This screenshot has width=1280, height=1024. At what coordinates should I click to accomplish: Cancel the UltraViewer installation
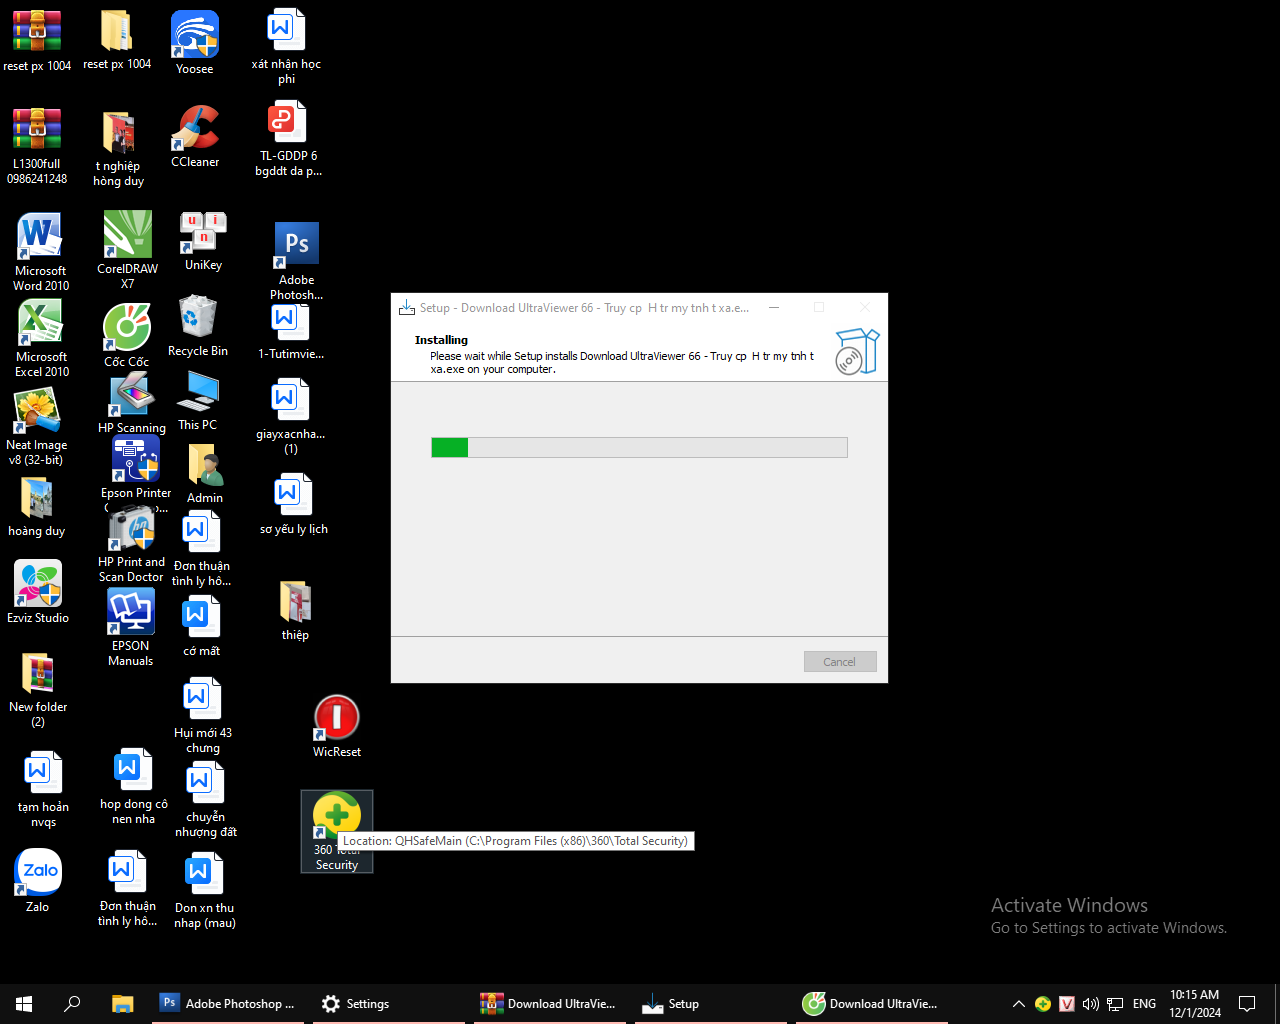pyautogui.click(x=839, y=662)
